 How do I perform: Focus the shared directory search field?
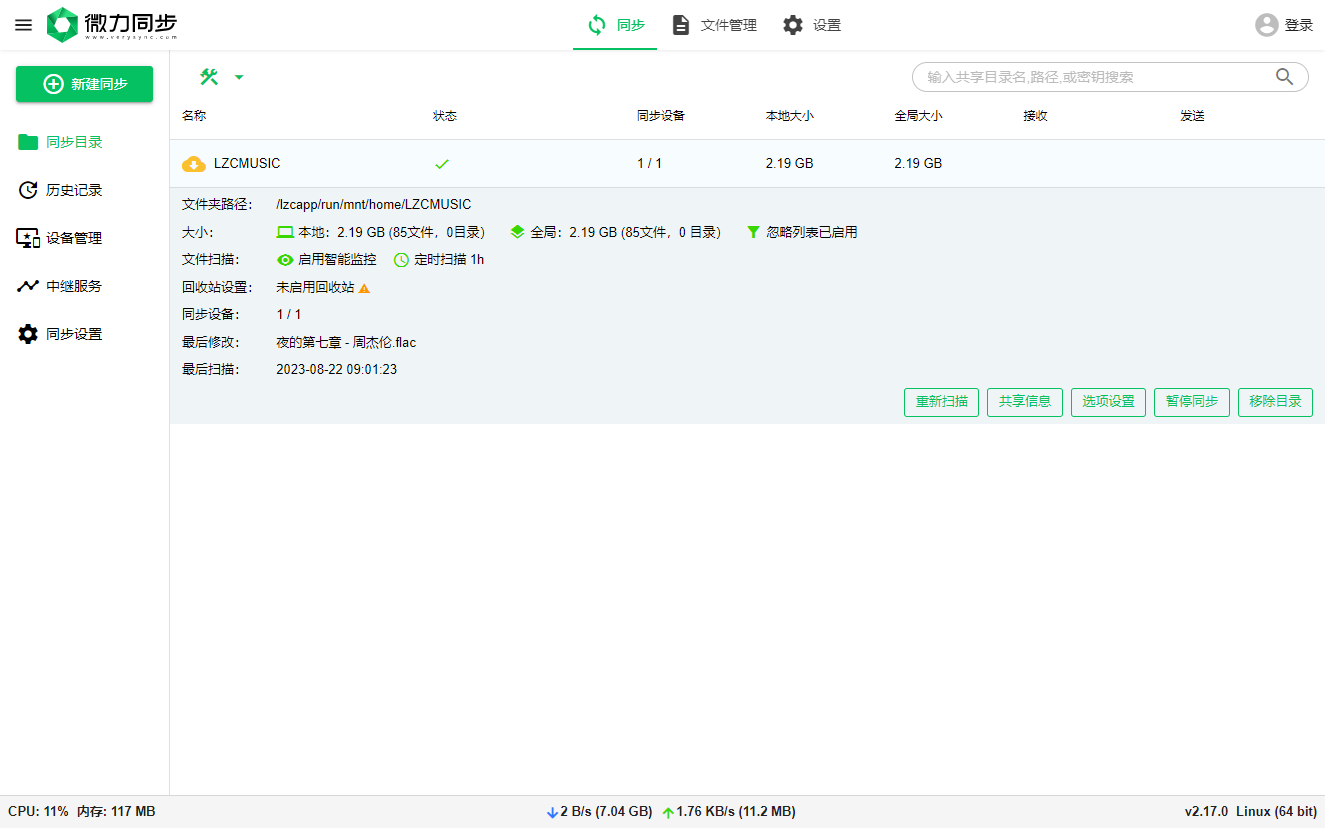pos(1098,77)
